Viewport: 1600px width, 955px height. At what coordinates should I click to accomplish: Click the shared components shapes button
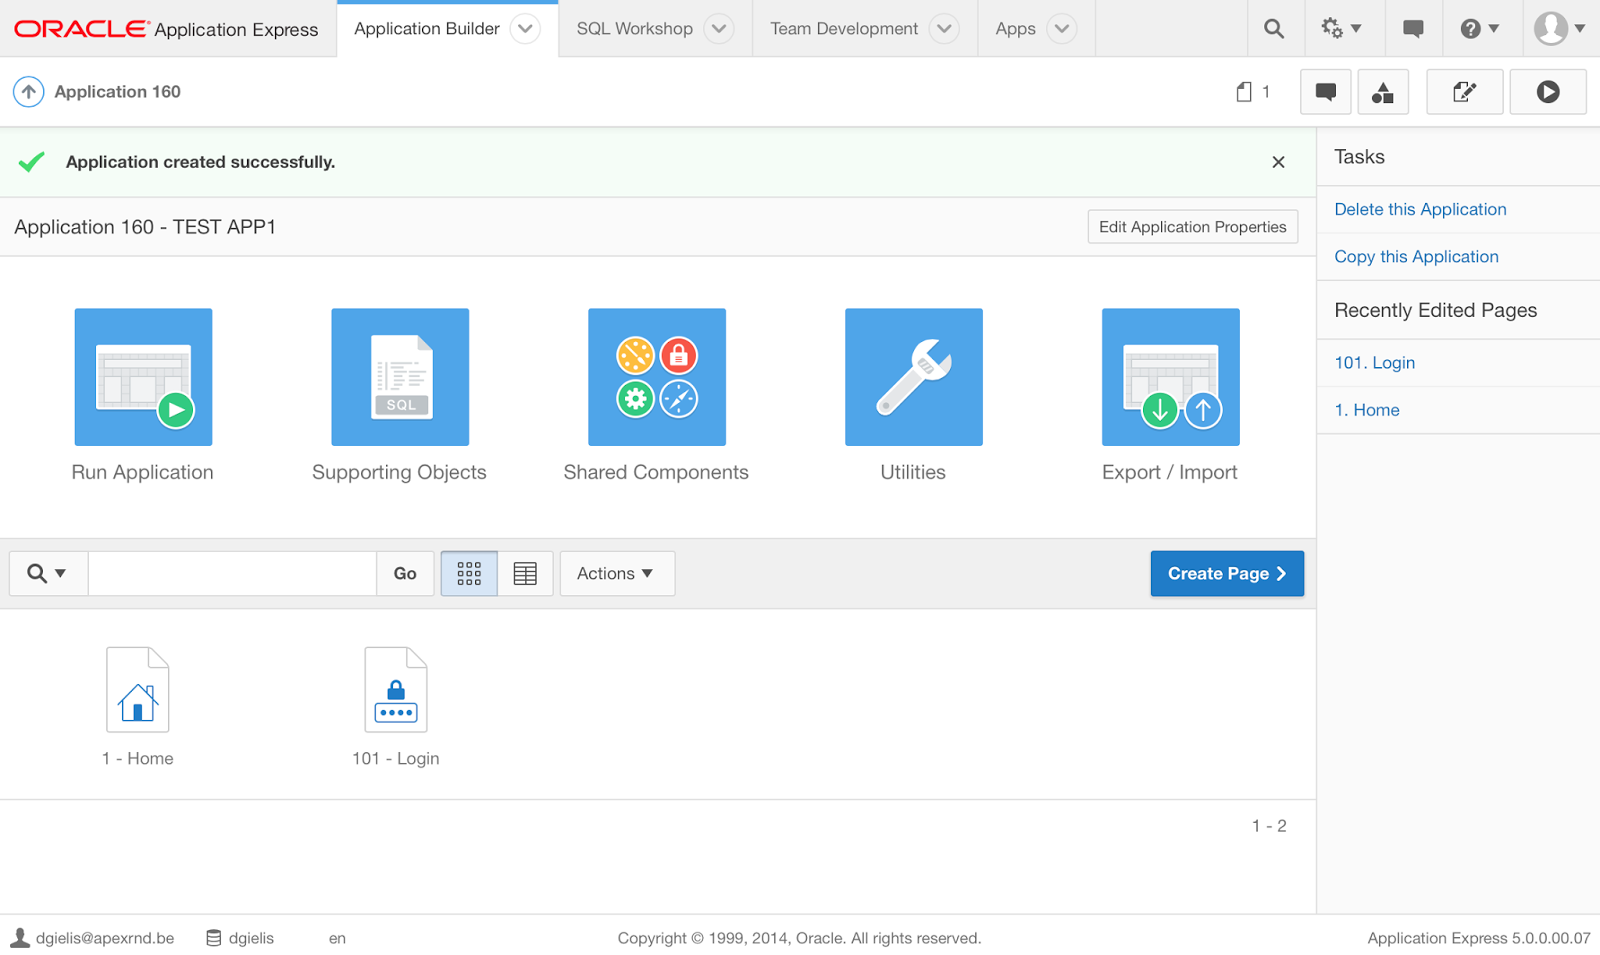tap(1383, 92)
